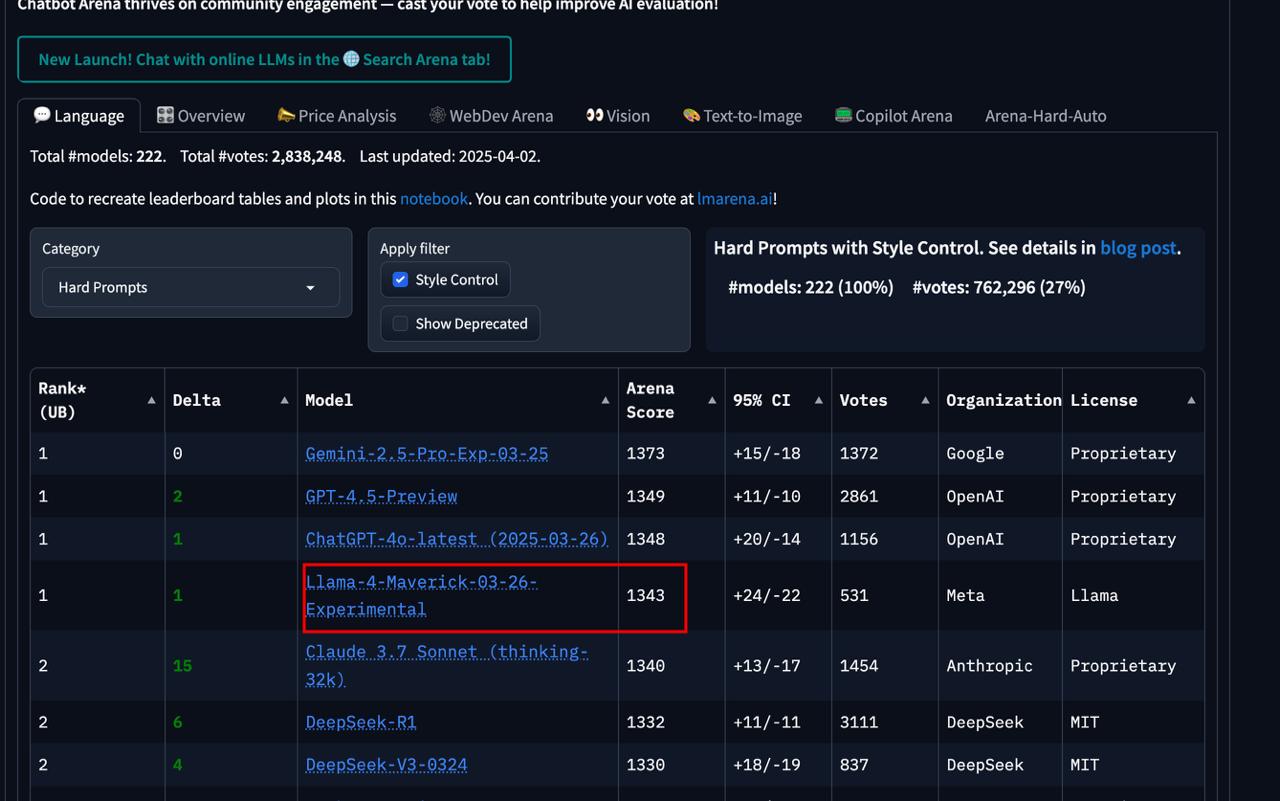Sort by License column arrow
The width and height of the screenshot is (1280, 801).
[1191, 400]
